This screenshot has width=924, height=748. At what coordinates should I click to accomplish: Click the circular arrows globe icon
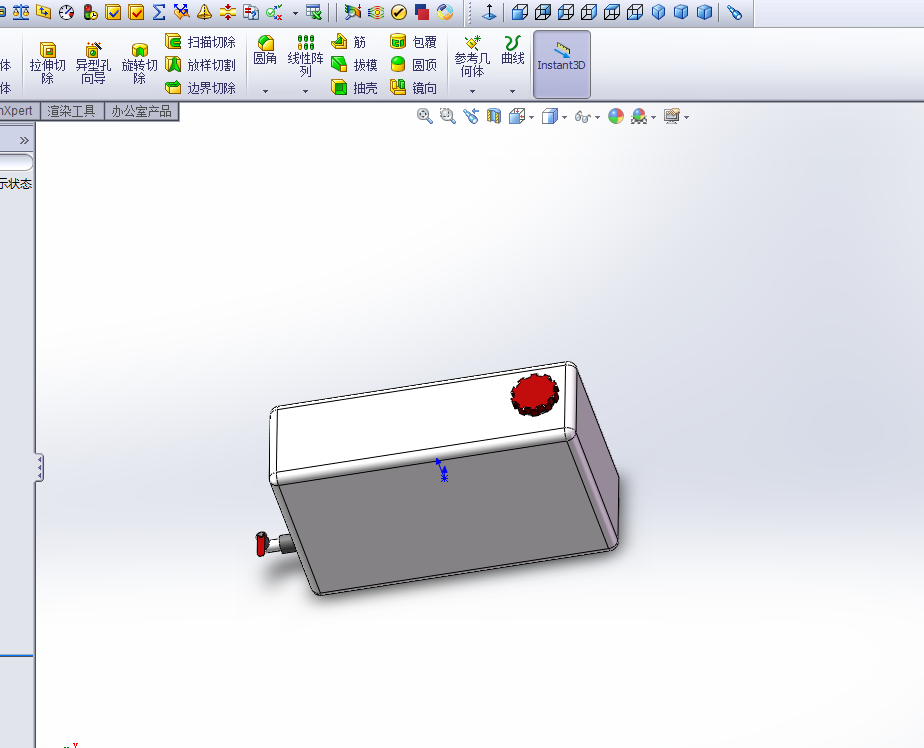point(446,12)
